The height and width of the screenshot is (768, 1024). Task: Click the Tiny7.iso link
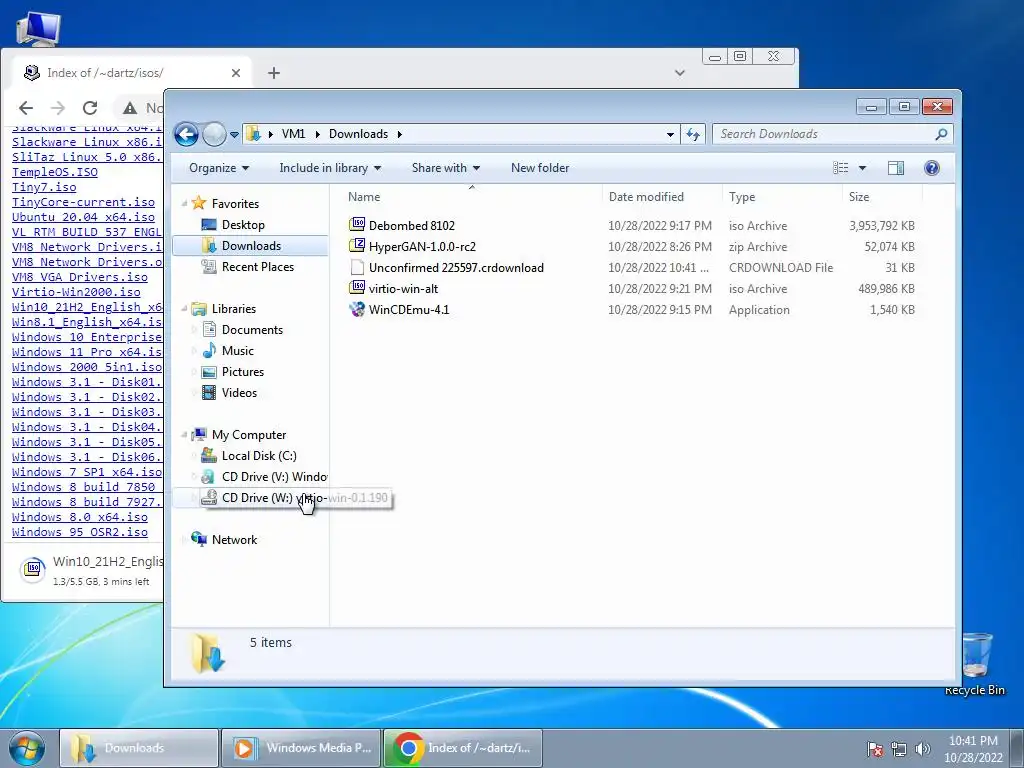[x=44, y=187]
